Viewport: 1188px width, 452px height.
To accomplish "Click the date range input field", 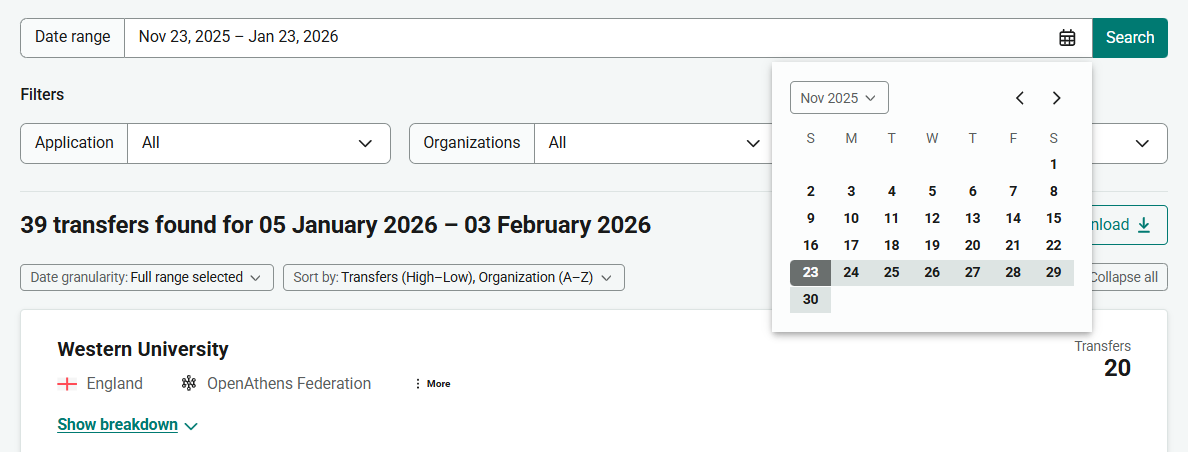I will tap(608, 38).
